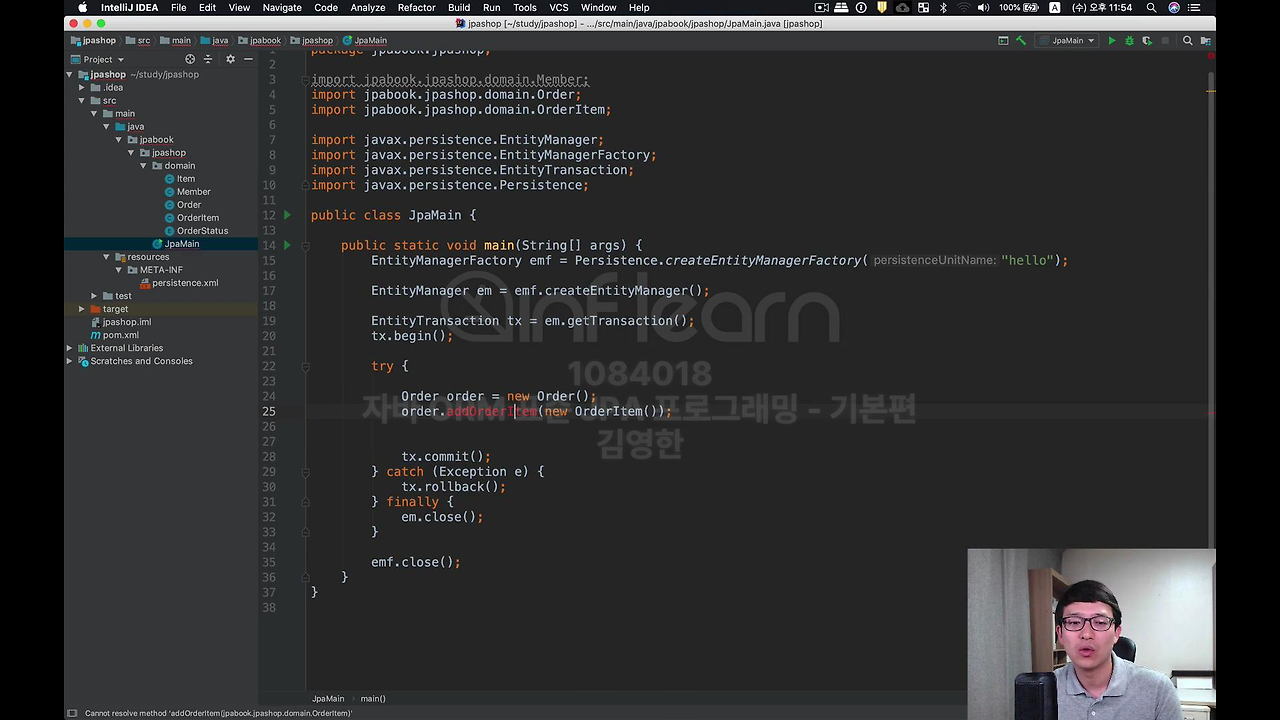Open macOS notification center icon

pyautogui.click(x=1194, y=8)
